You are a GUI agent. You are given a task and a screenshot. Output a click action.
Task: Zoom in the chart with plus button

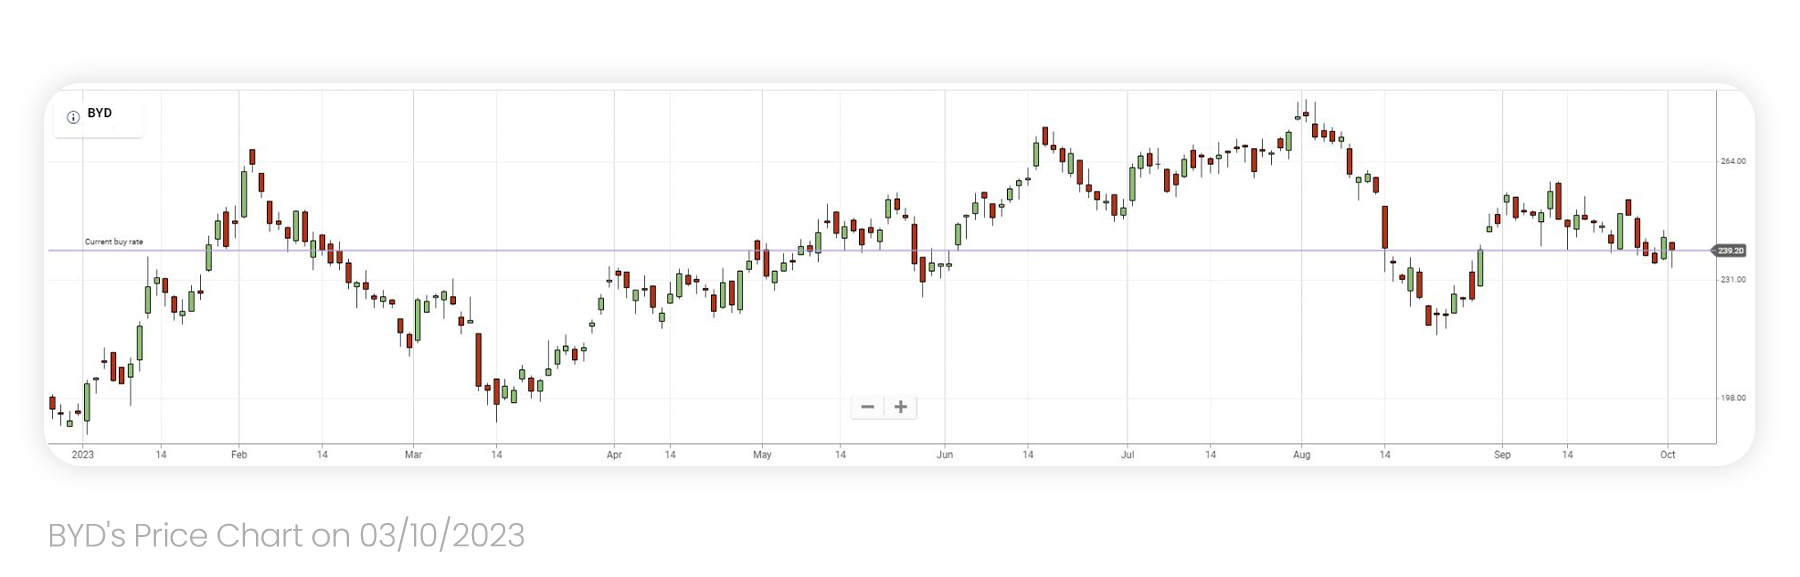pyautogui.click(x=901, y=407)
